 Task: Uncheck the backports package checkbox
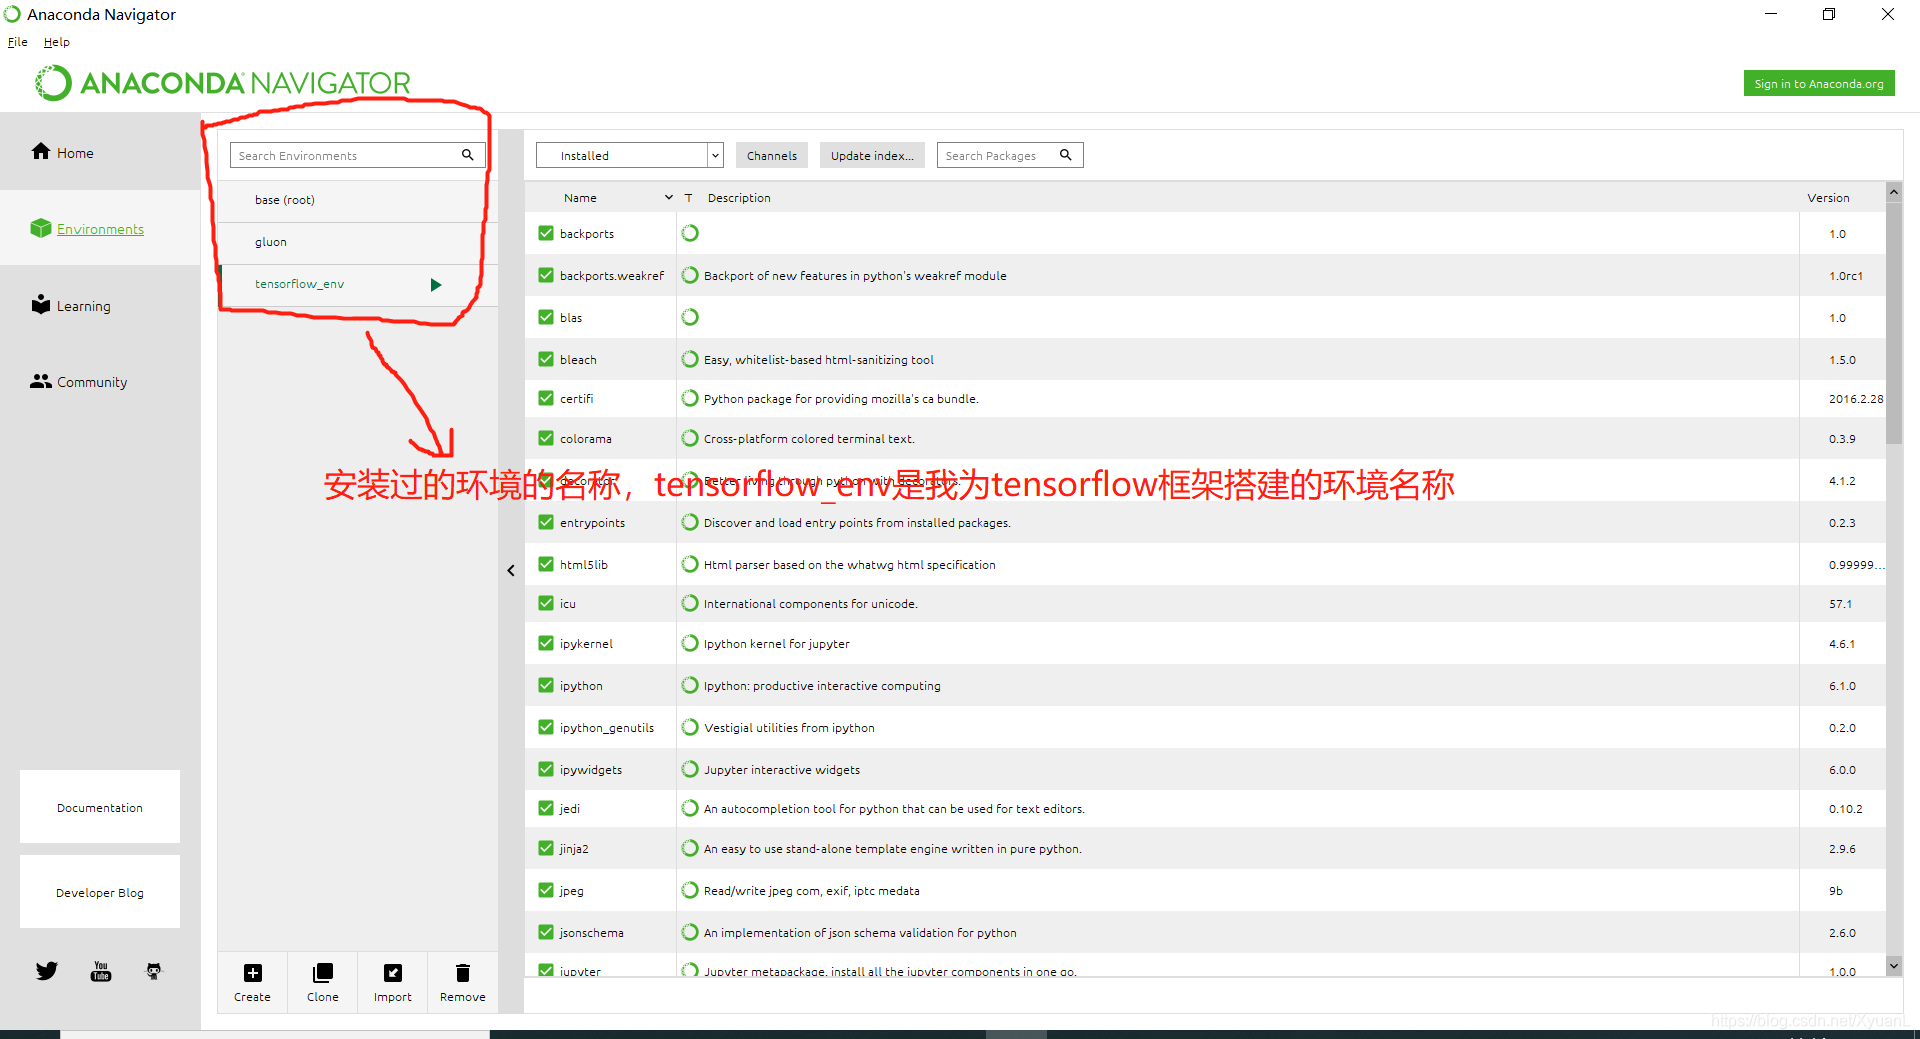(546, 233)
